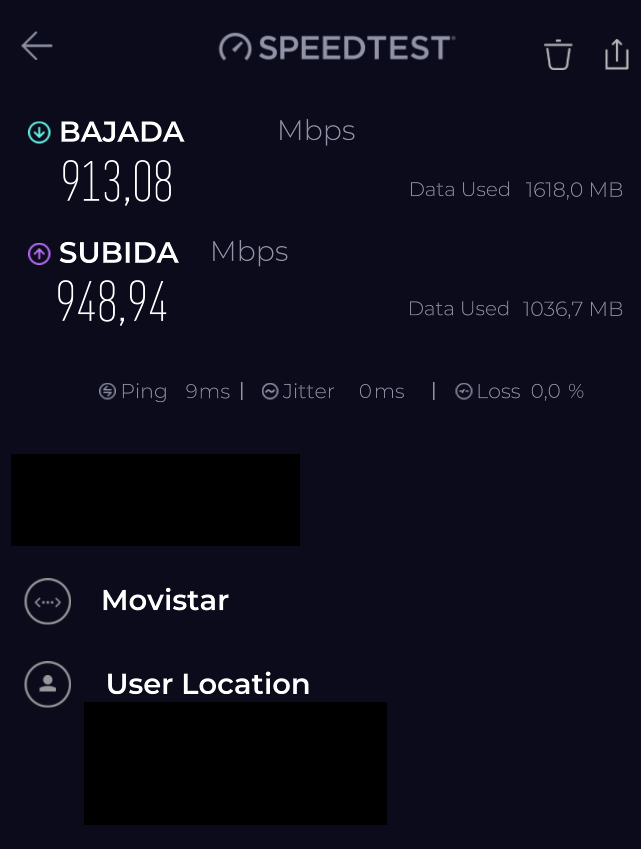Select the Movistar provider label
The width and height of the screenshot is (641, 849).
click(x=165, y=600)
